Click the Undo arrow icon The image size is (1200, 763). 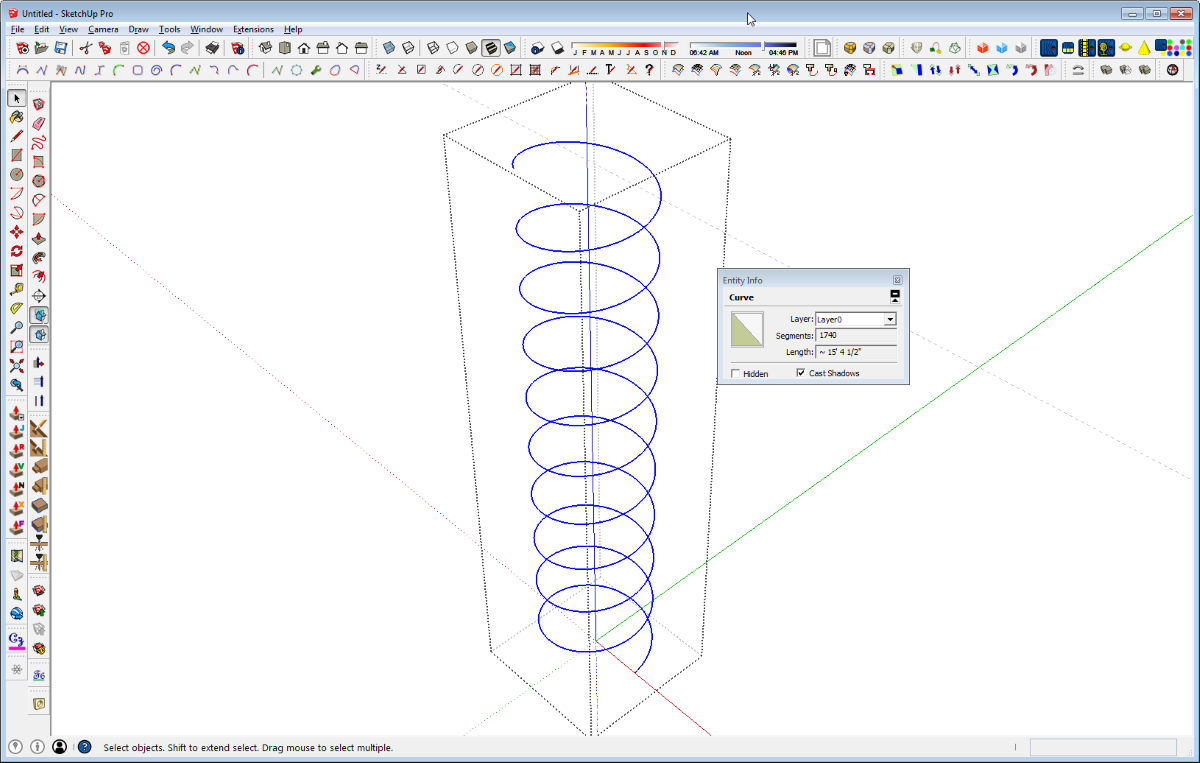[x=168, y=48]
